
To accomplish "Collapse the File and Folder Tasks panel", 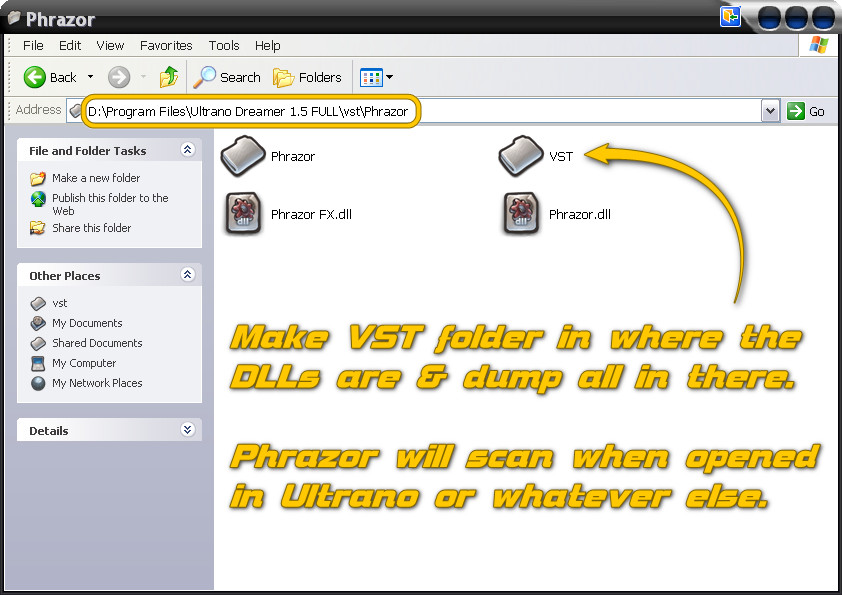I will click(x=187, y=150).
